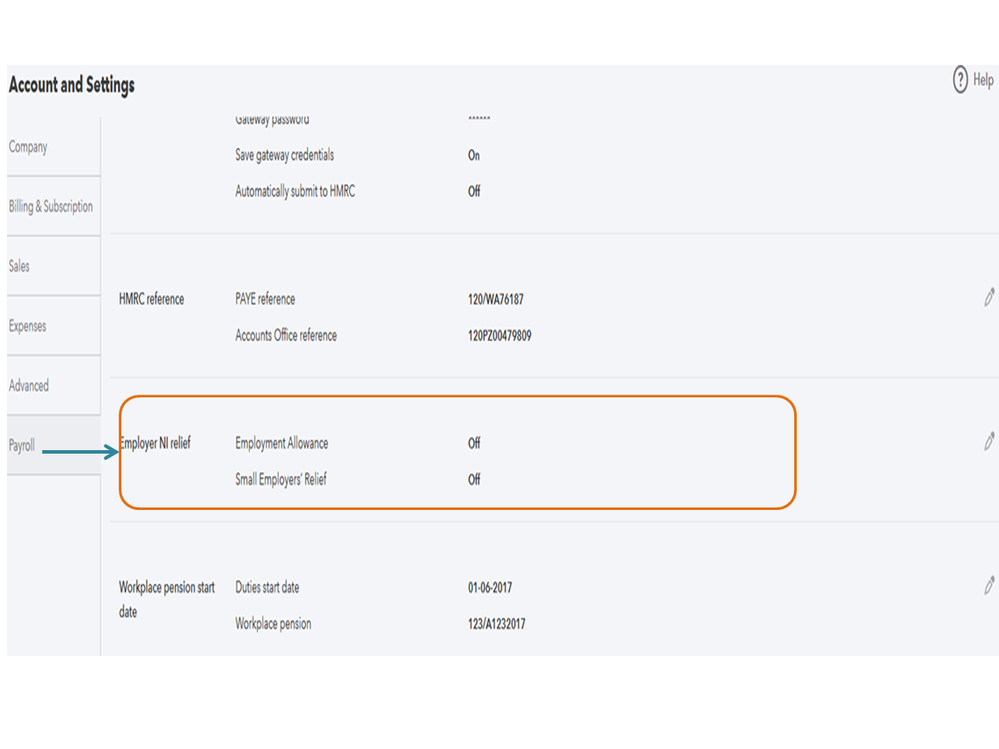Viewport: 999px width, 749px height.
Task: Edit HMRC reference with pencil icon
Action: pyautogui.click(x=989, y=297)
